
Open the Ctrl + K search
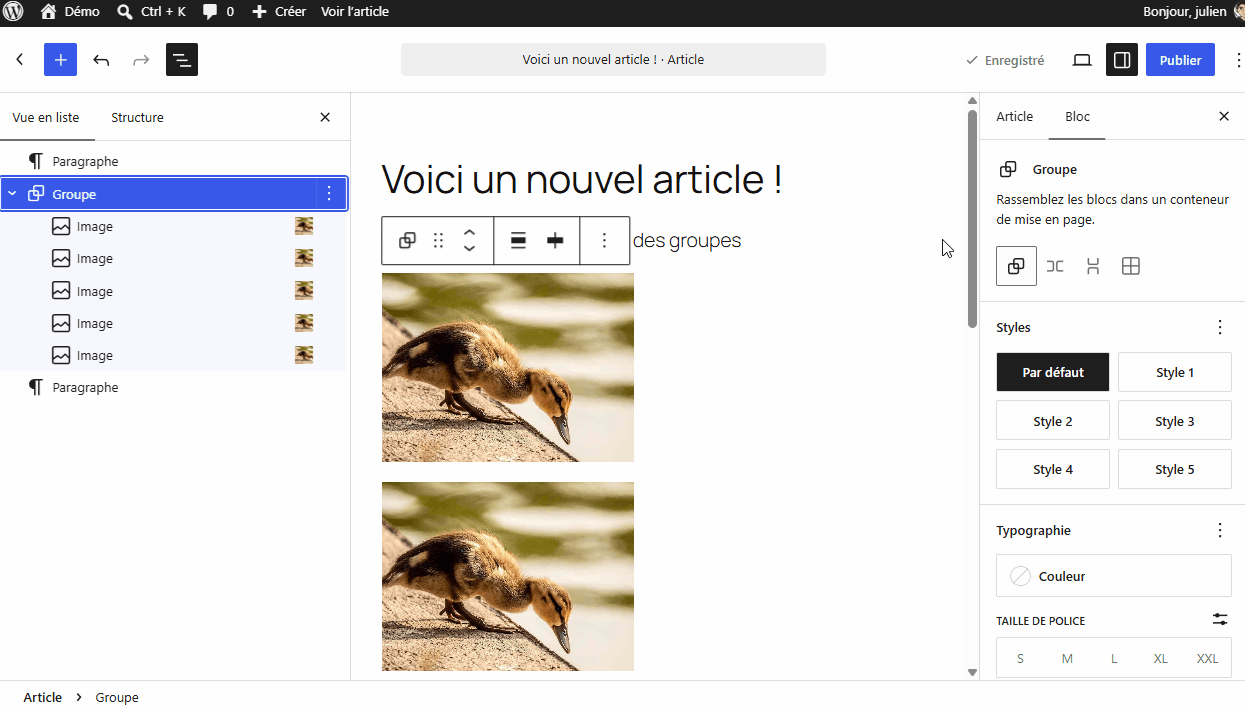click(x=152, y=12)
